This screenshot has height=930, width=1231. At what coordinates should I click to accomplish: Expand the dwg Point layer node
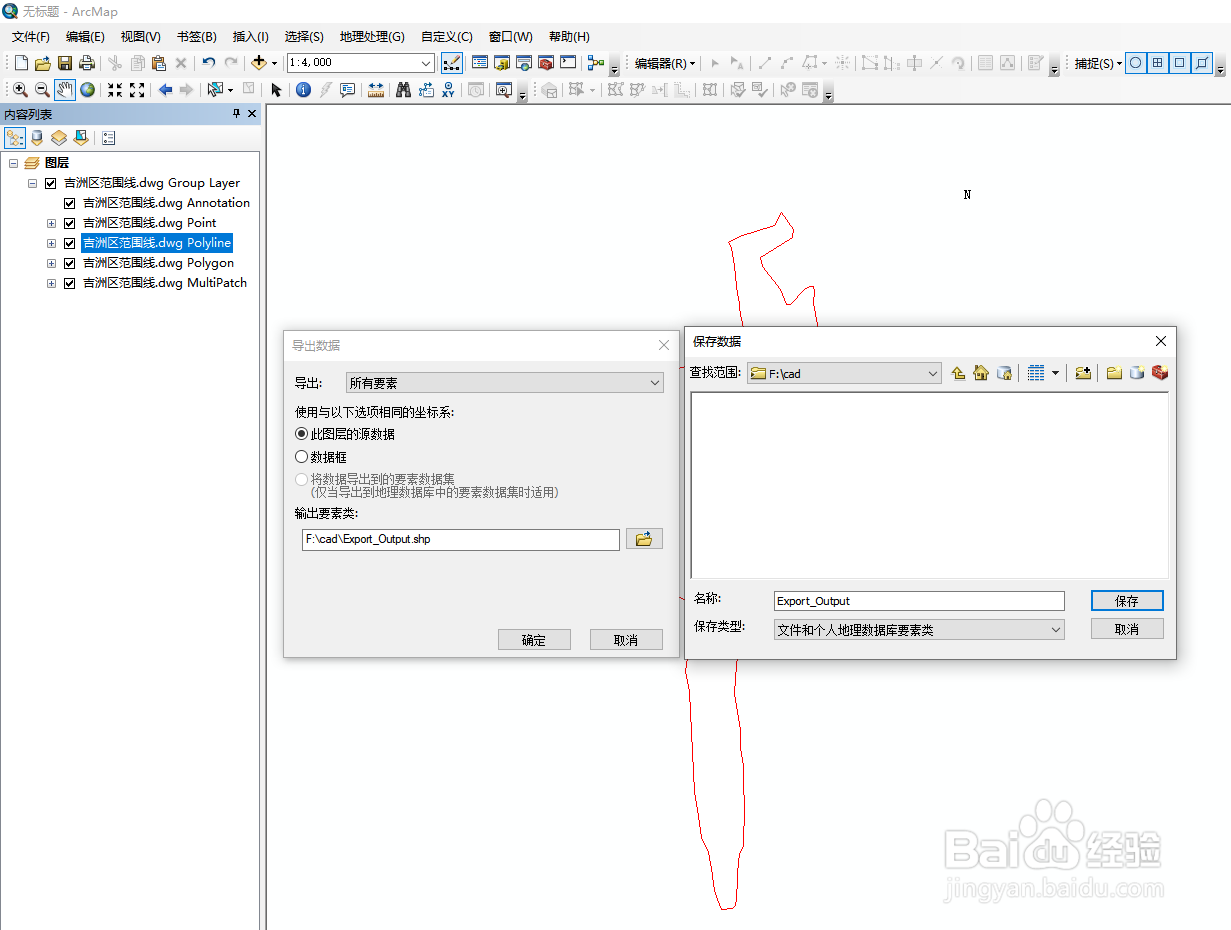(x=51, y=223)
